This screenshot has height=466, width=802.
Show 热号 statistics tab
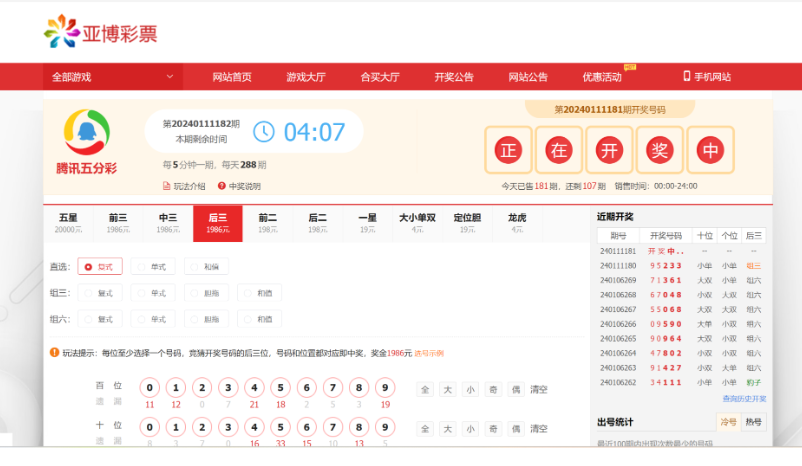[753, 422]
